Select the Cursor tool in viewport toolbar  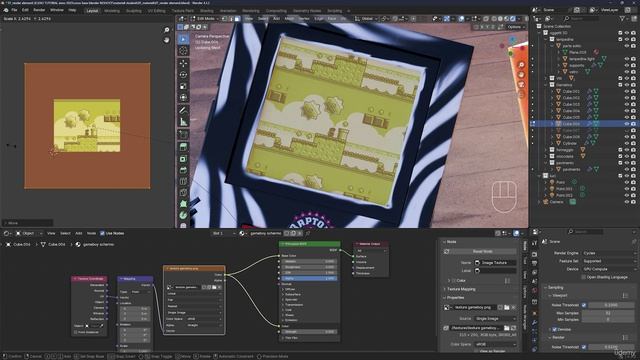pos(183,51)
